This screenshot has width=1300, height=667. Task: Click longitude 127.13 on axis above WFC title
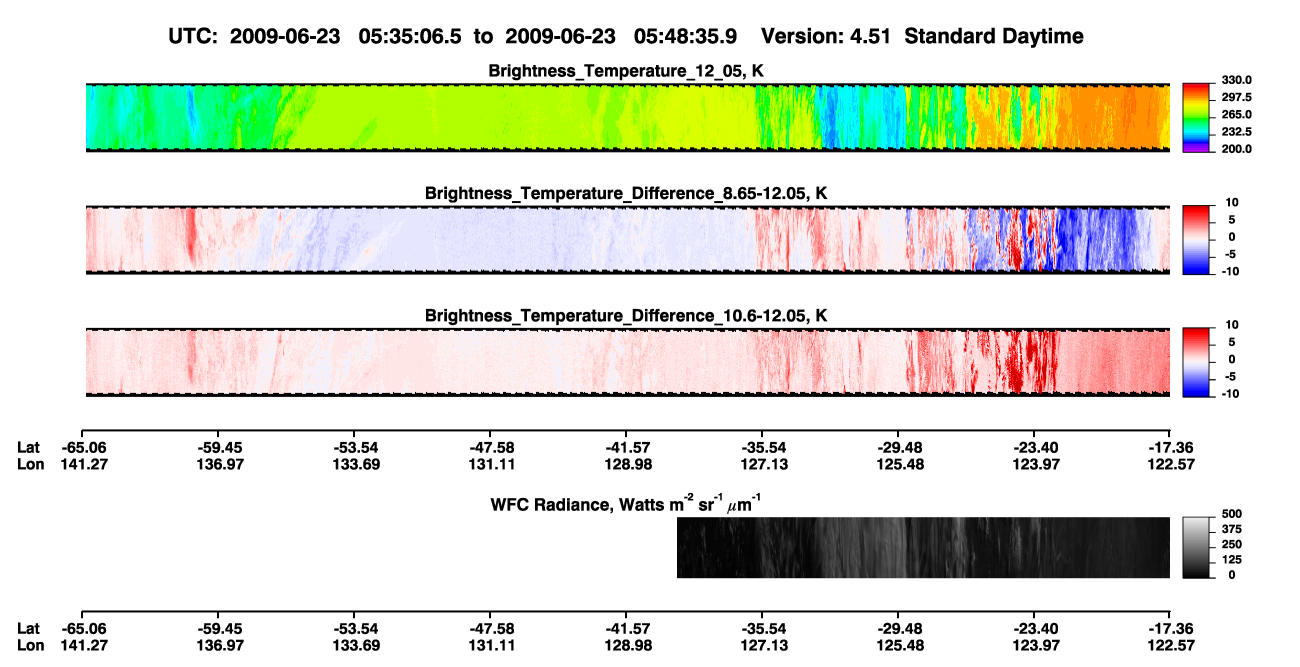coord(764,464)
